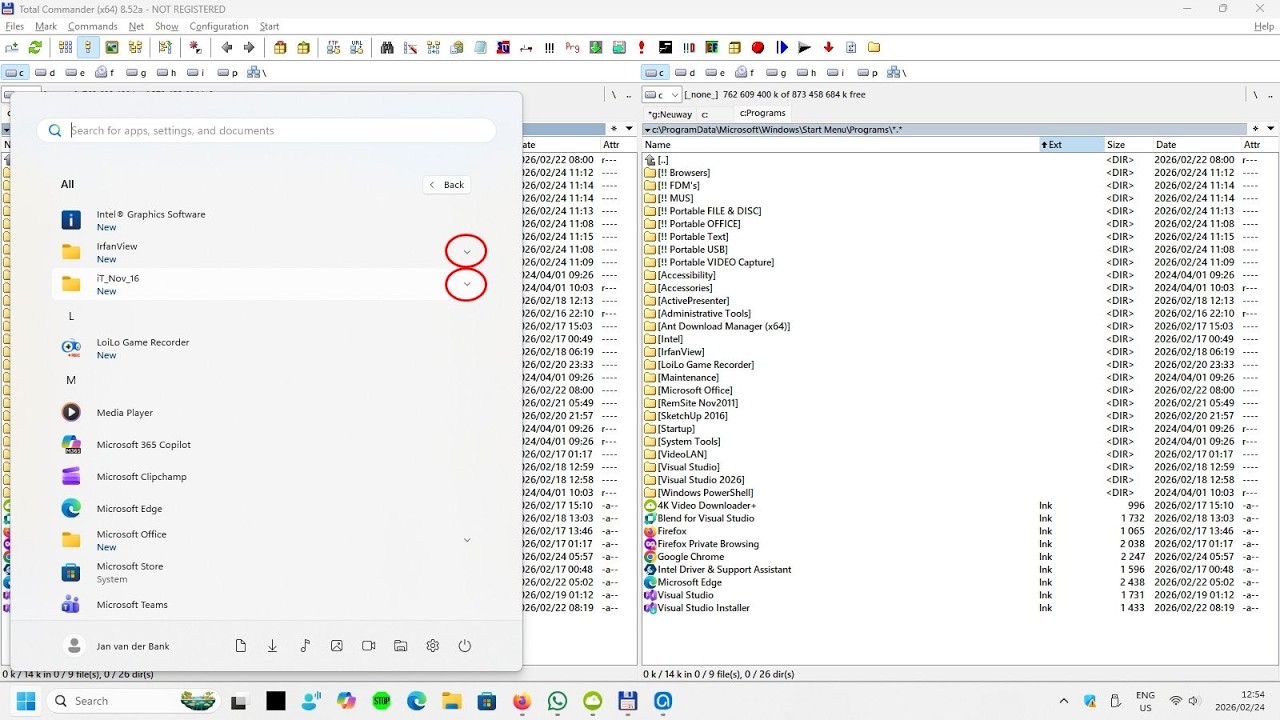Viewport: 1280px width, 720px height.
Task: Open File Explorer icon in Start footer
Action: pos(400,646)
